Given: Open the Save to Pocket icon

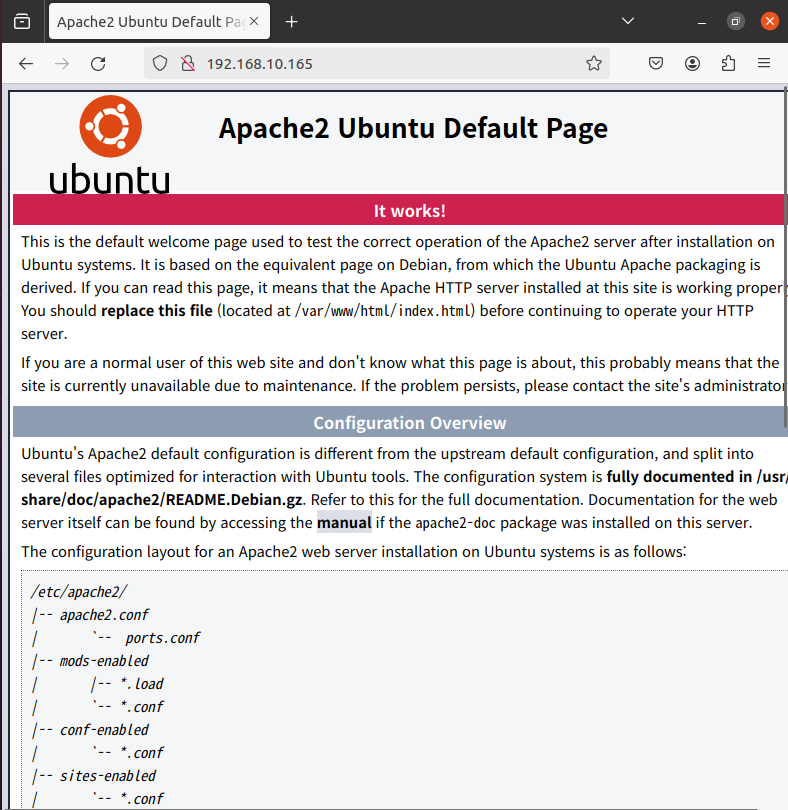Looking at the screenshot, I should [x=656, y=64].
